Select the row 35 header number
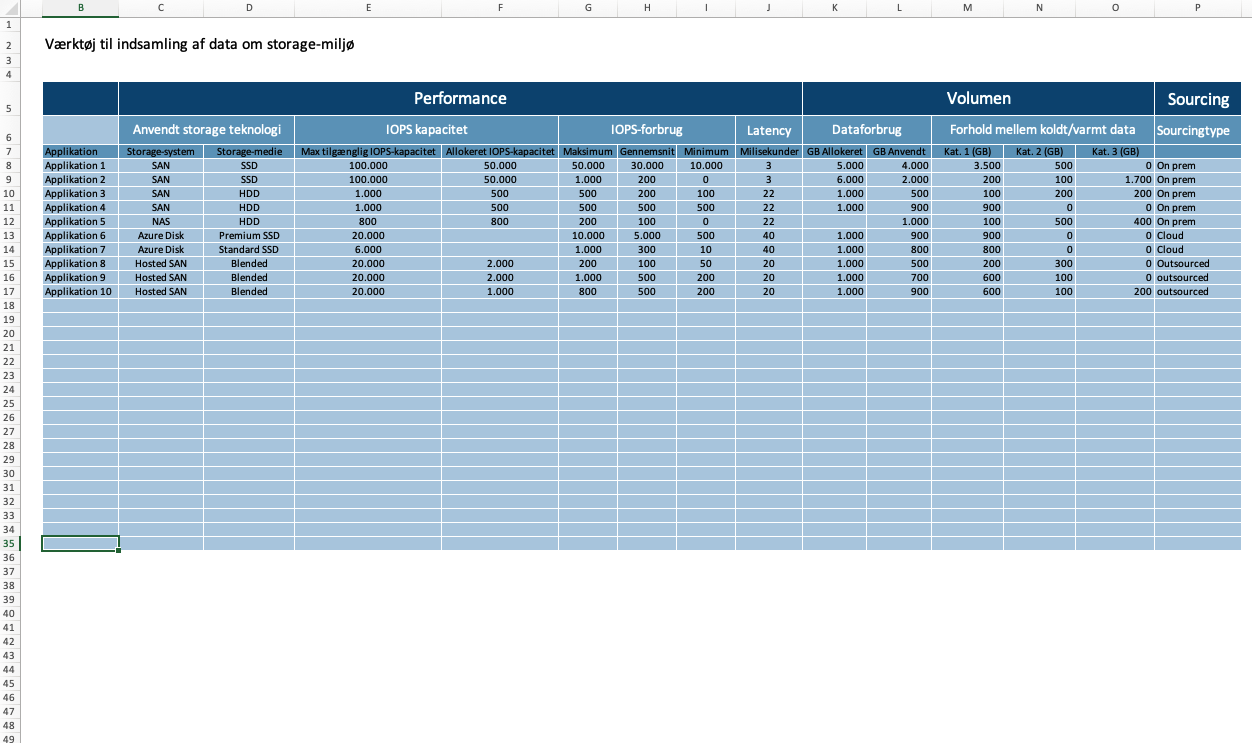1252x743 pixels. pyautogui.click(x=9, y=544)
